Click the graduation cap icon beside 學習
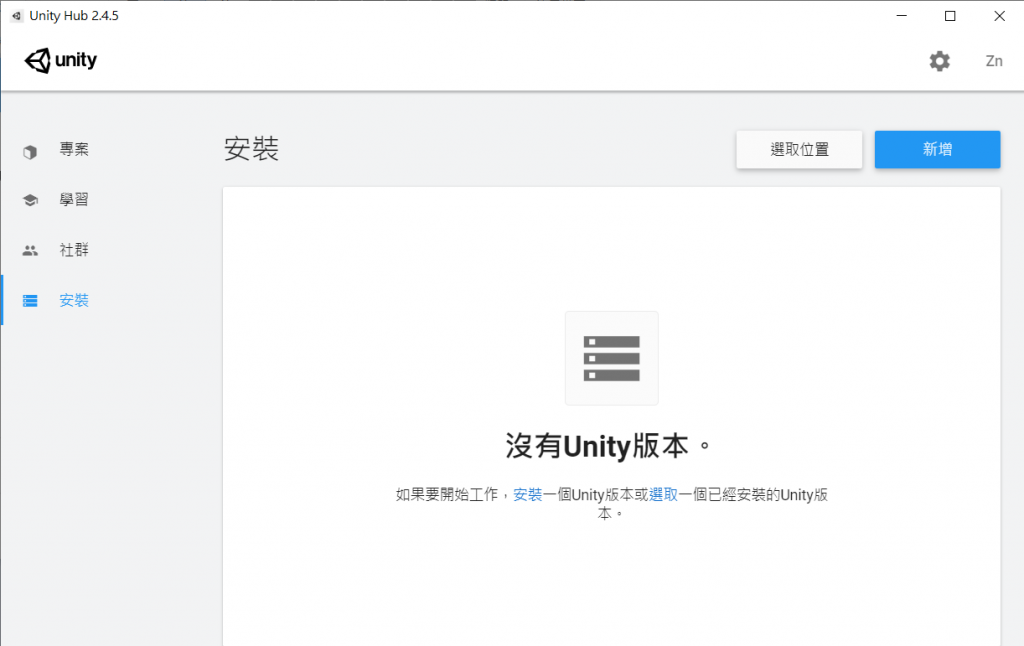 click(30, 200)
